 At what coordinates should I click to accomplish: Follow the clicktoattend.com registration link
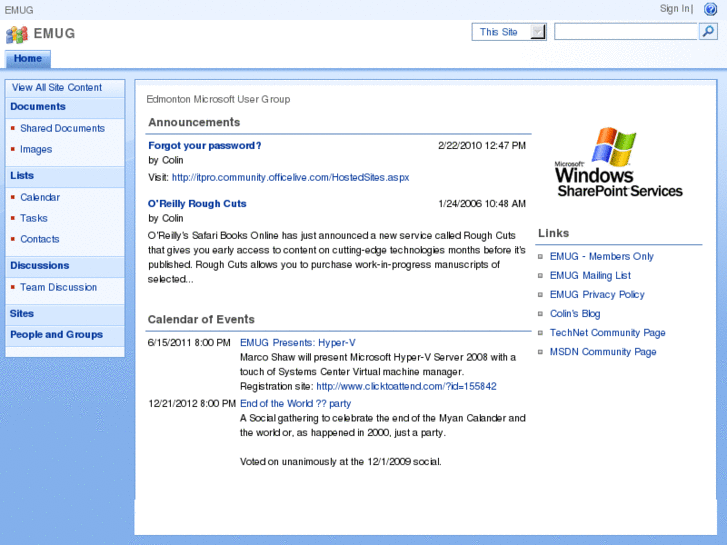(x=406, y=386)
